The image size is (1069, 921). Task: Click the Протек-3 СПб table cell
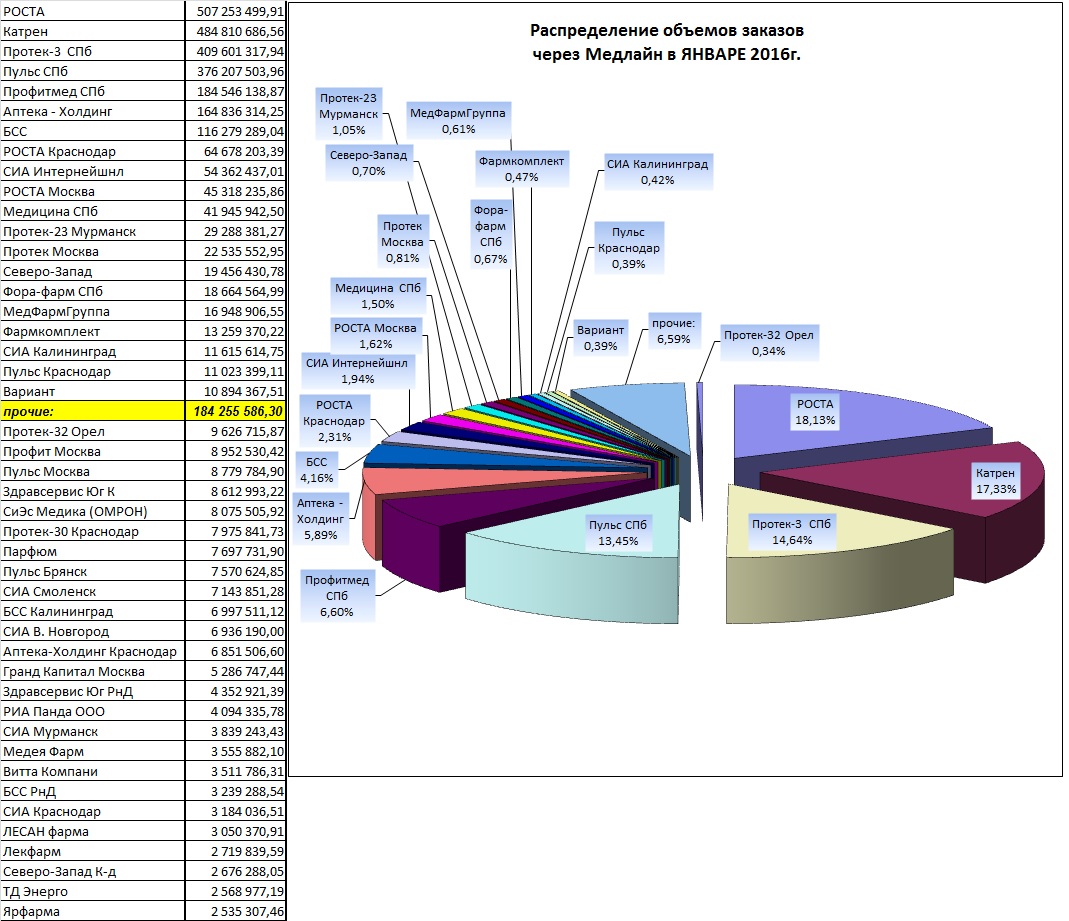coord(92,52)
